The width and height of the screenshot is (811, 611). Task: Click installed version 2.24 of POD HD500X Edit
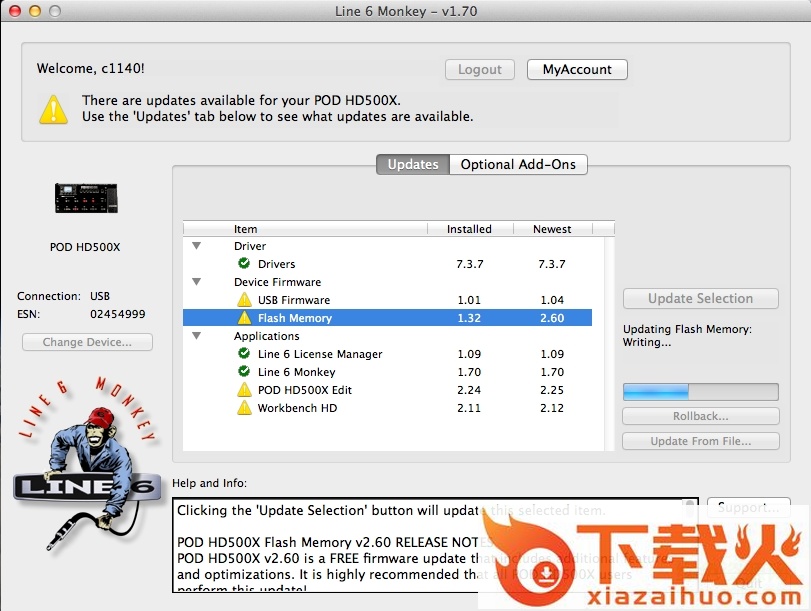[x=469, y=390]
